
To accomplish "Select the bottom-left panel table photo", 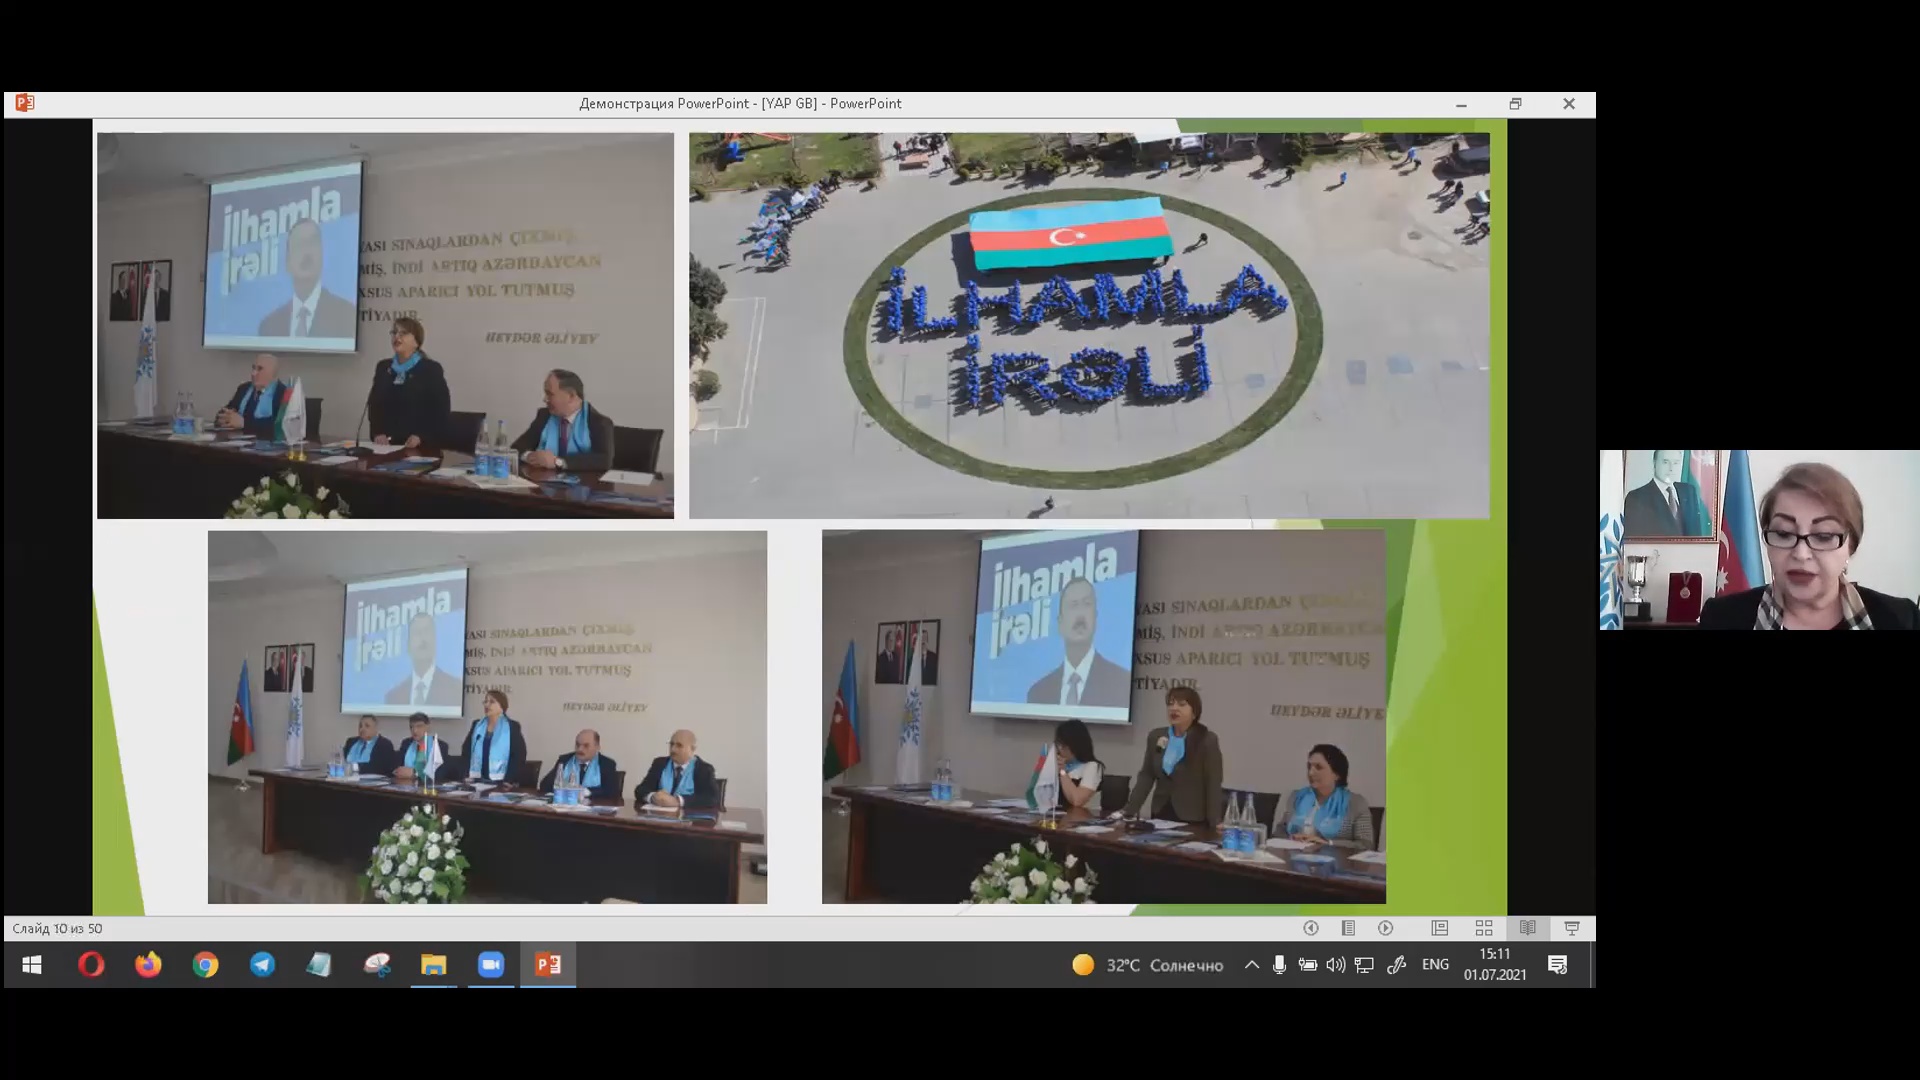I will click(x=487, y=717).
